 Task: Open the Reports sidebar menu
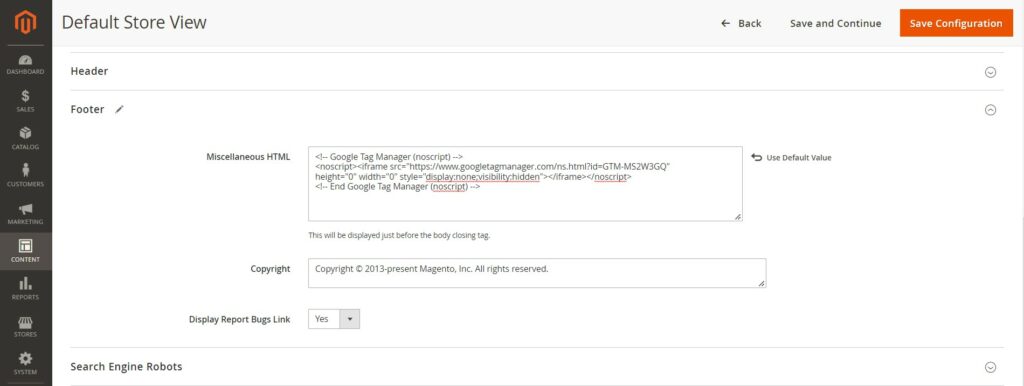[25, 289]
